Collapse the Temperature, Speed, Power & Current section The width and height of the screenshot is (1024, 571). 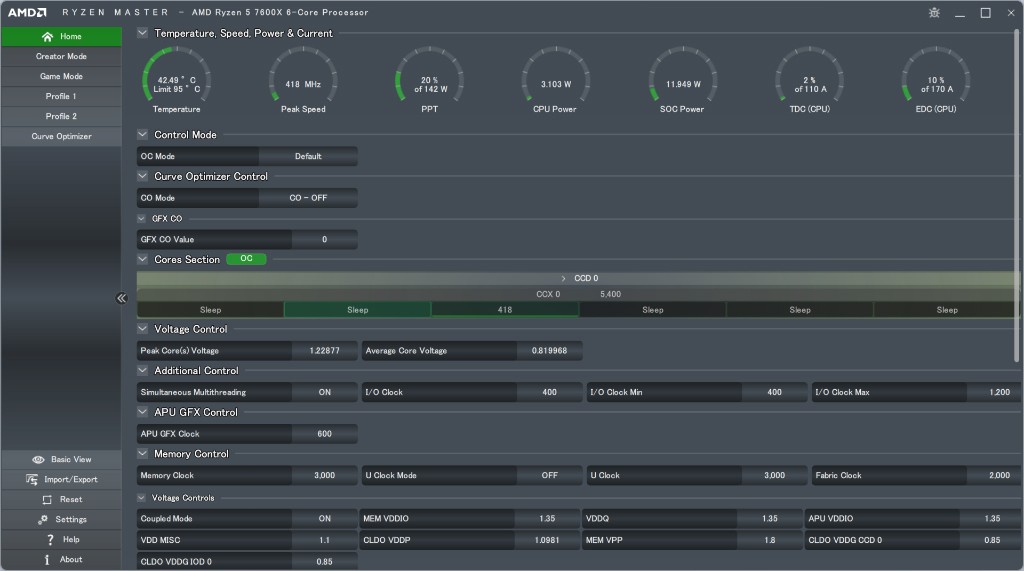click(x=143, y=33)
